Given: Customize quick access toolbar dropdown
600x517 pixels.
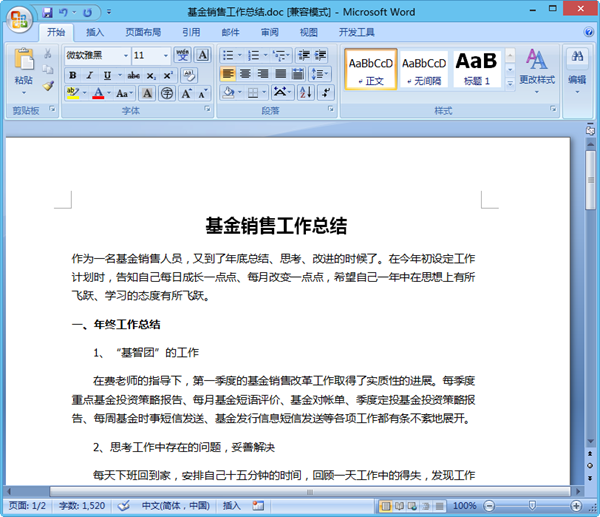Looking at the screenshot, I should point(109,12).
